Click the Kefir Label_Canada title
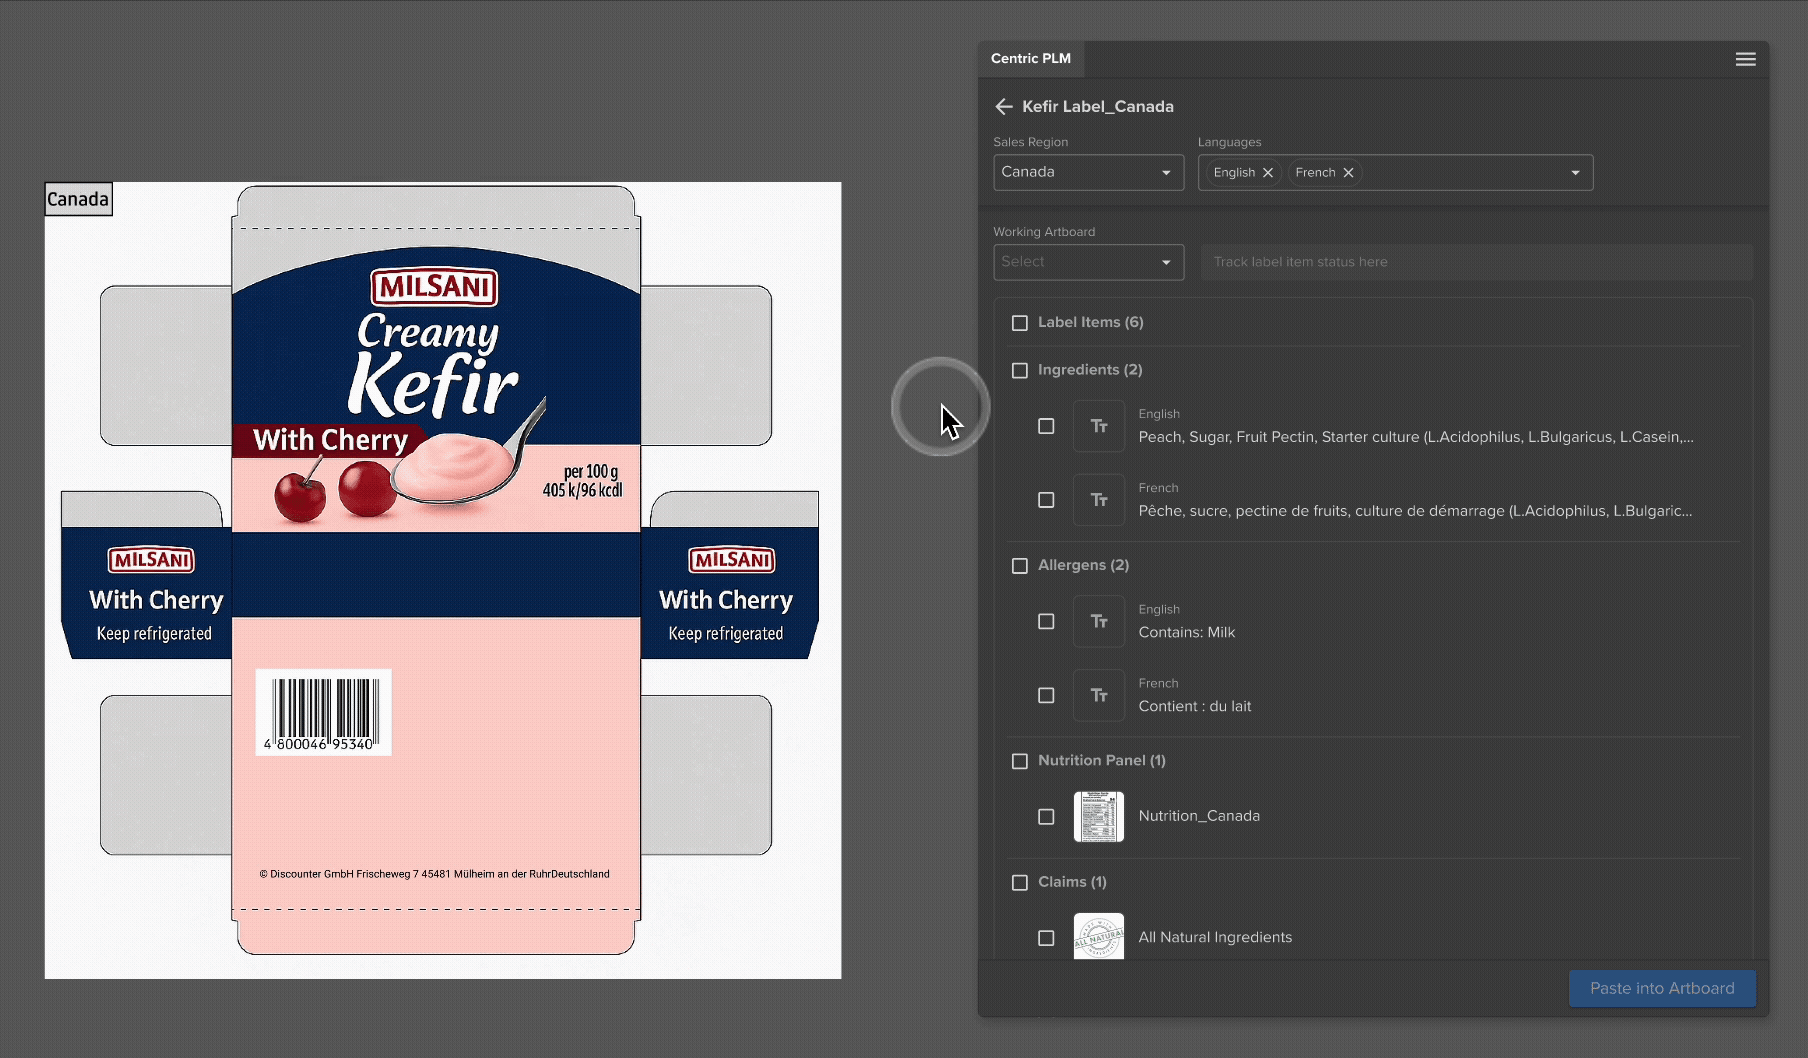This screenshot has width=1808, height=1058. pyautogui.click(x=1098, y=106)
